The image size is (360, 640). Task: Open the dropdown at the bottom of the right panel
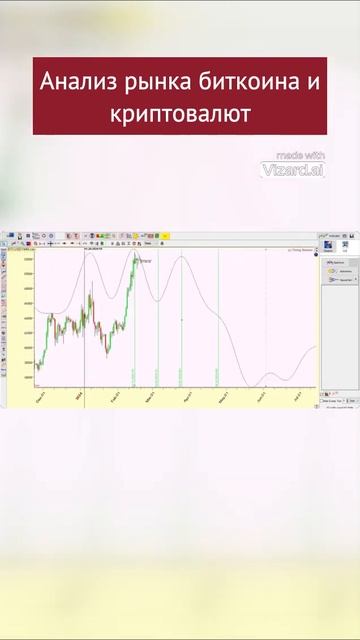333,401
